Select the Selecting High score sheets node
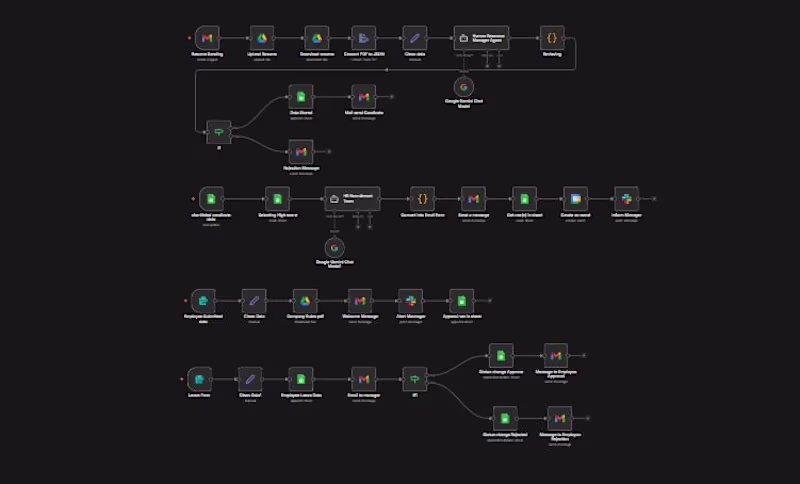Screen dimensions: 800x484 (x=278, y=199)
